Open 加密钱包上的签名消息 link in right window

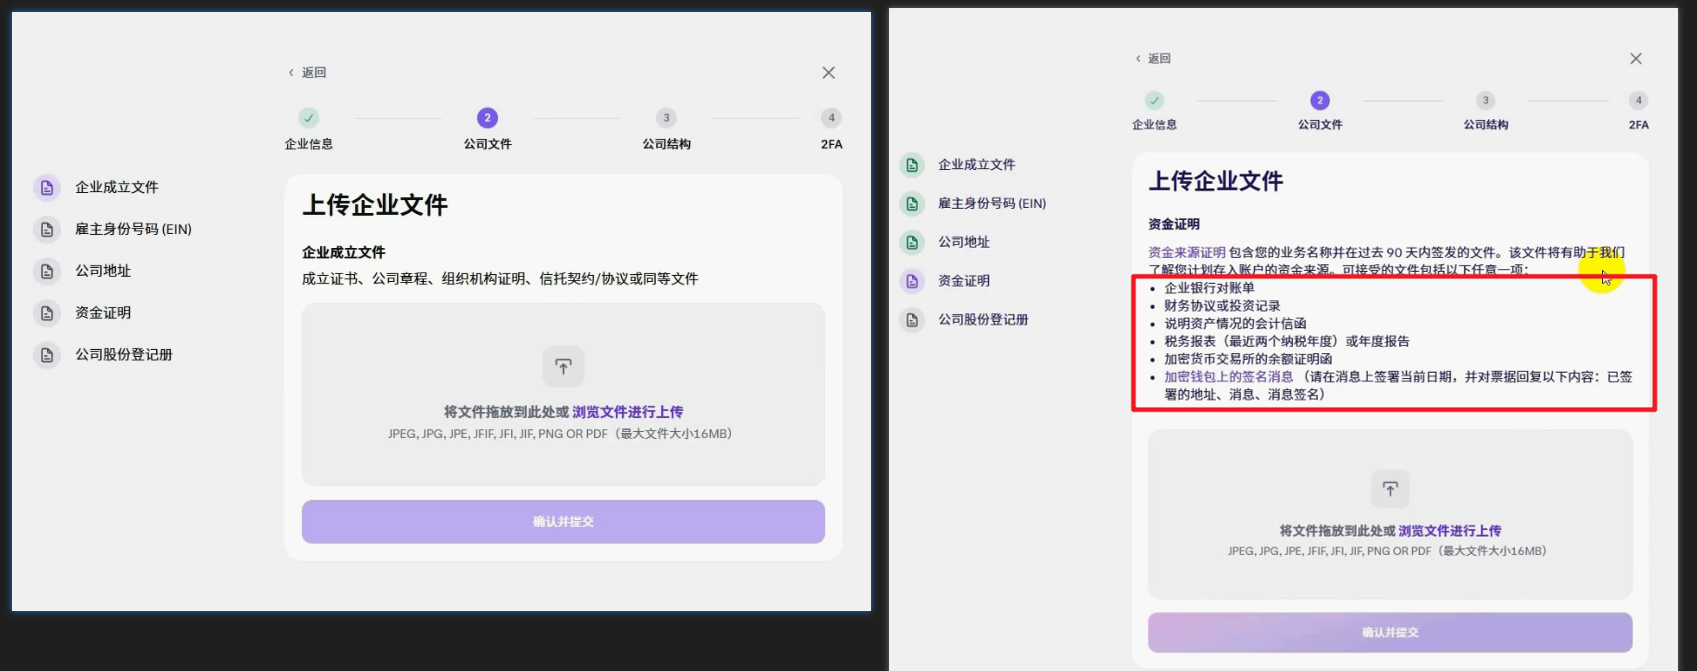1229,377
